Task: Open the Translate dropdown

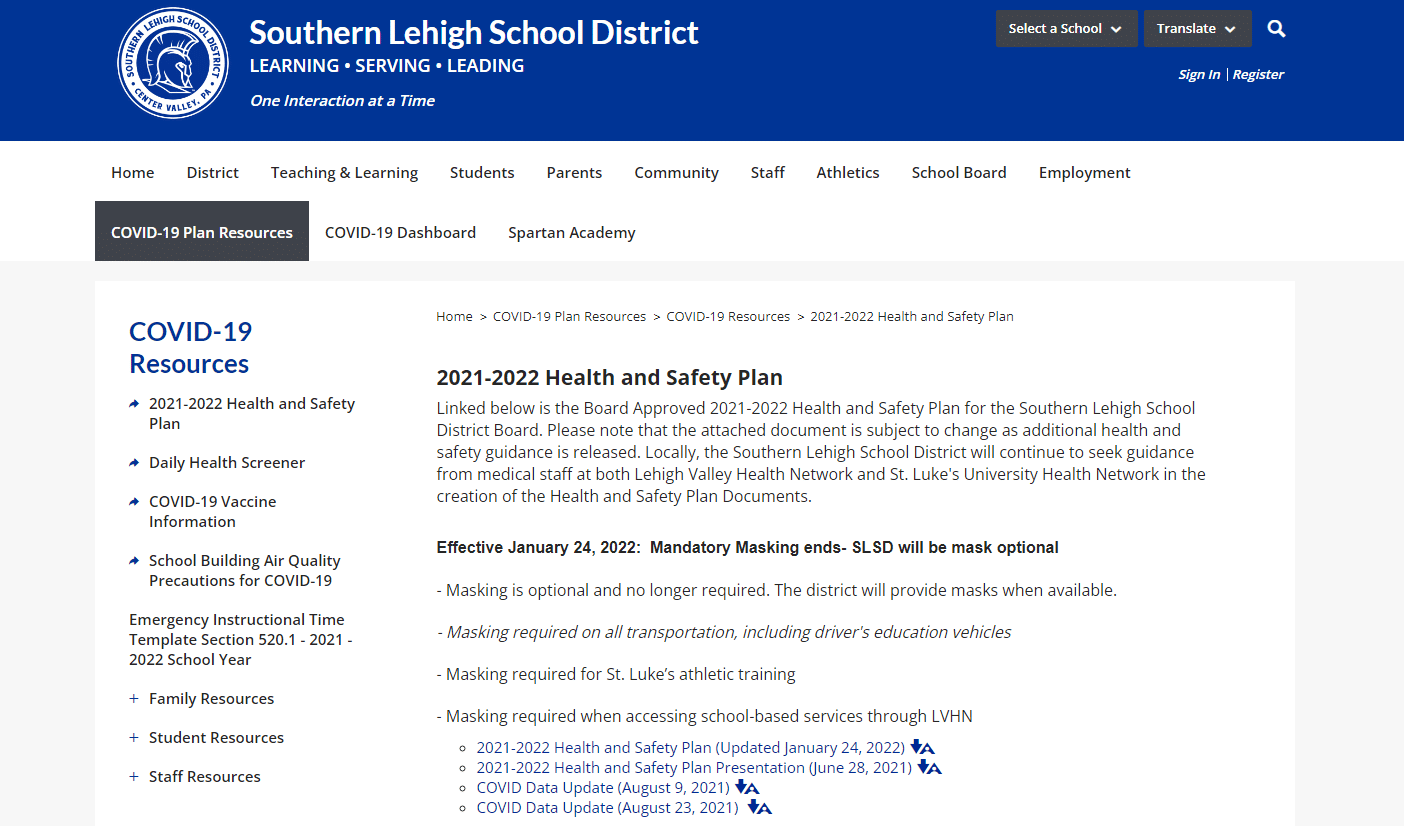Action: coord(1197,28)
